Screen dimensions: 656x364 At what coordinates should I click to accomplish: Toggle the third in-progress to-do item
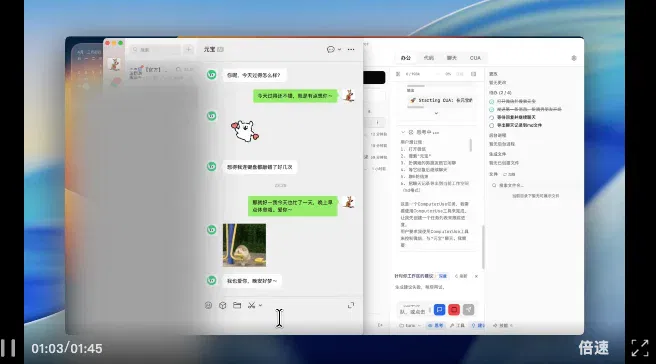[492, 118]
